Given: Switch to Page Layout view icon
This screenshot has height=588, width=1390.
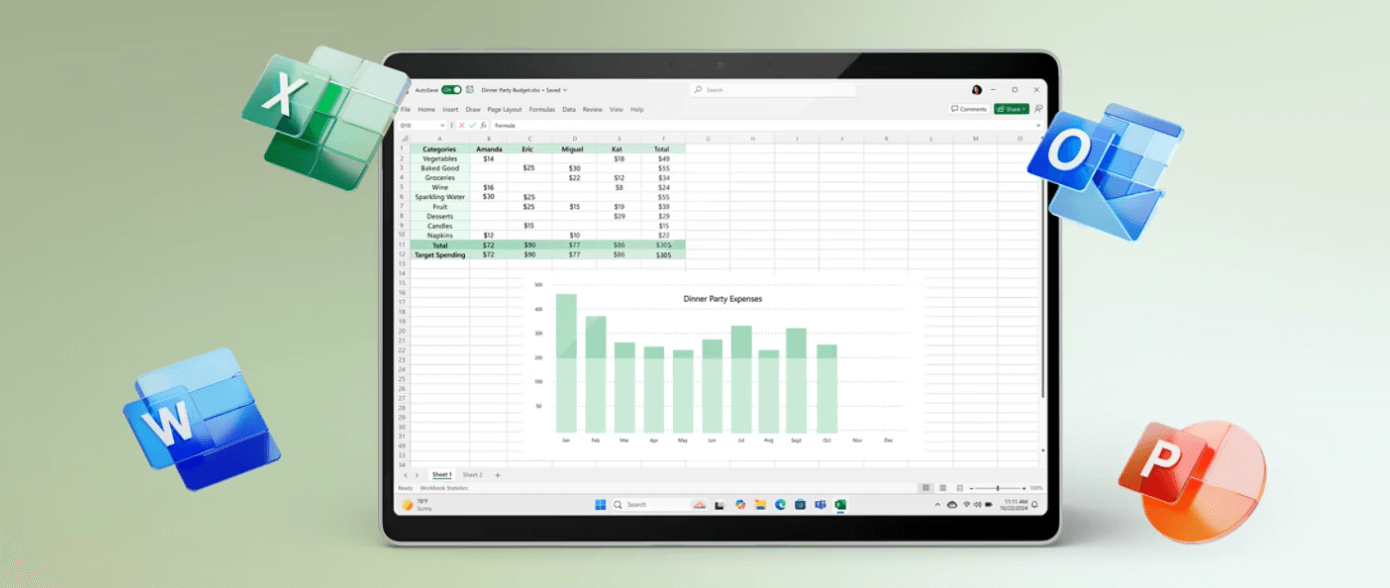Looking at the screenshot, I should click(943, 488).
